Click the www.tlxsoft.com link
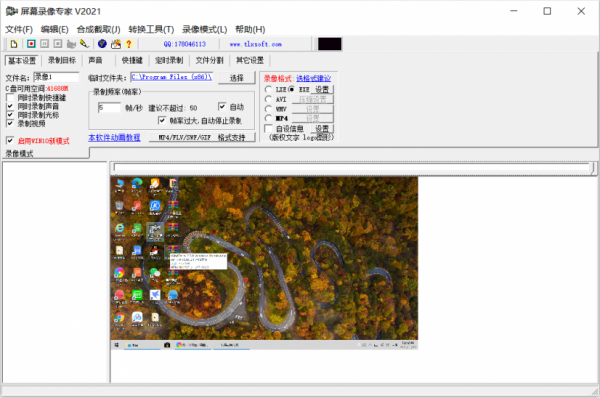Screen dimensions: 600x398 click(256, 44)
